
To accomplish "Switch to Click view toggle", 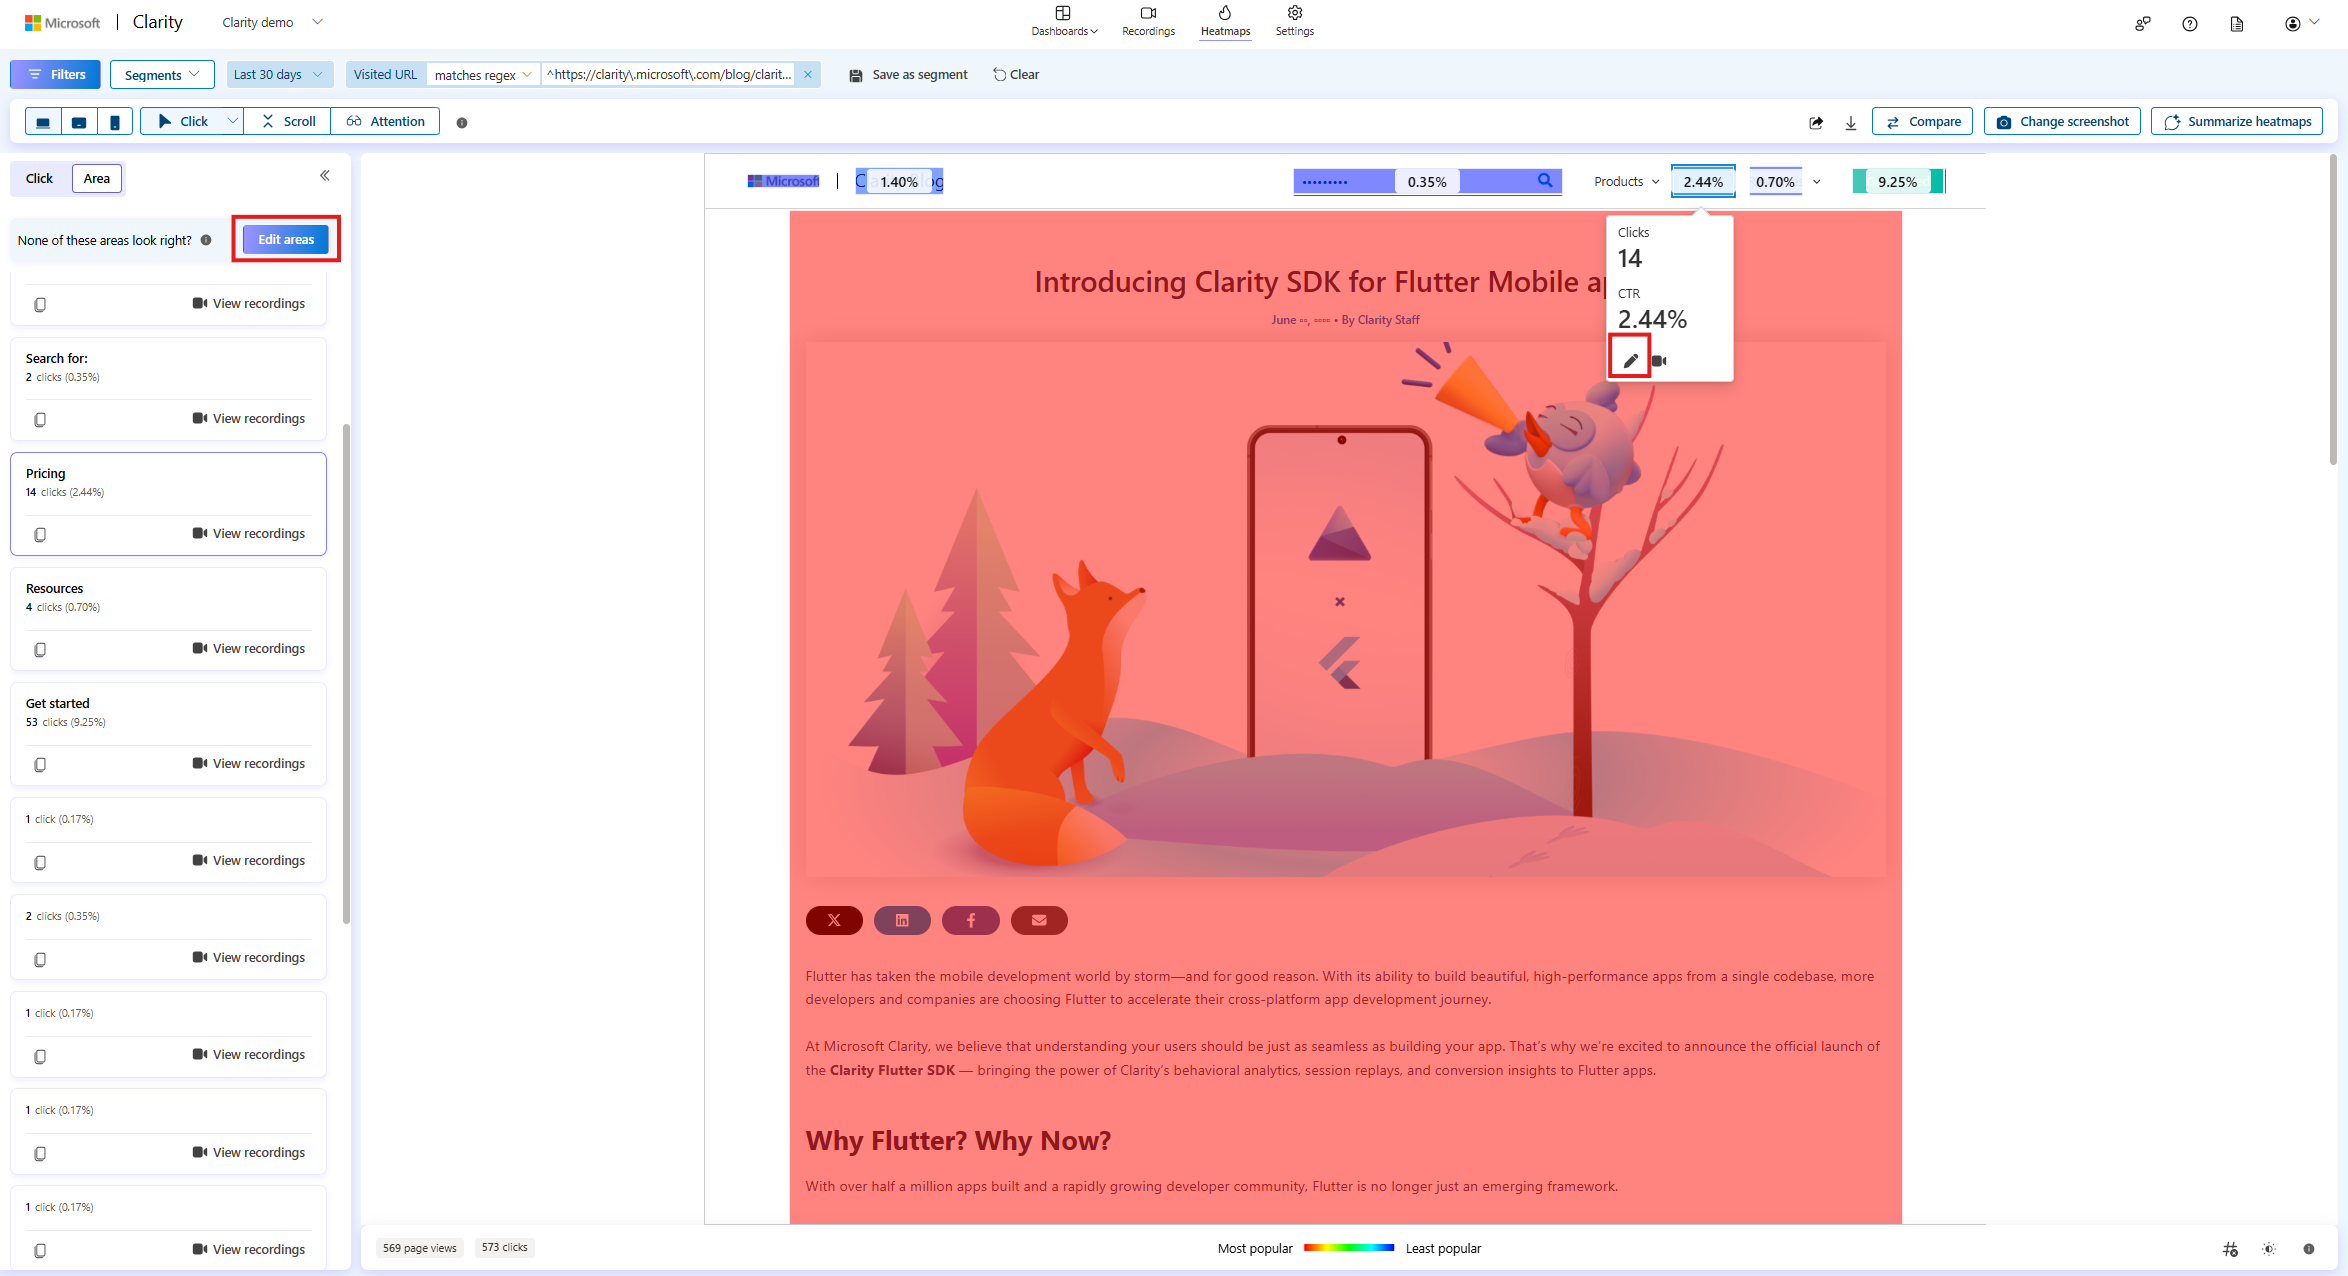I will coord(40,178).
